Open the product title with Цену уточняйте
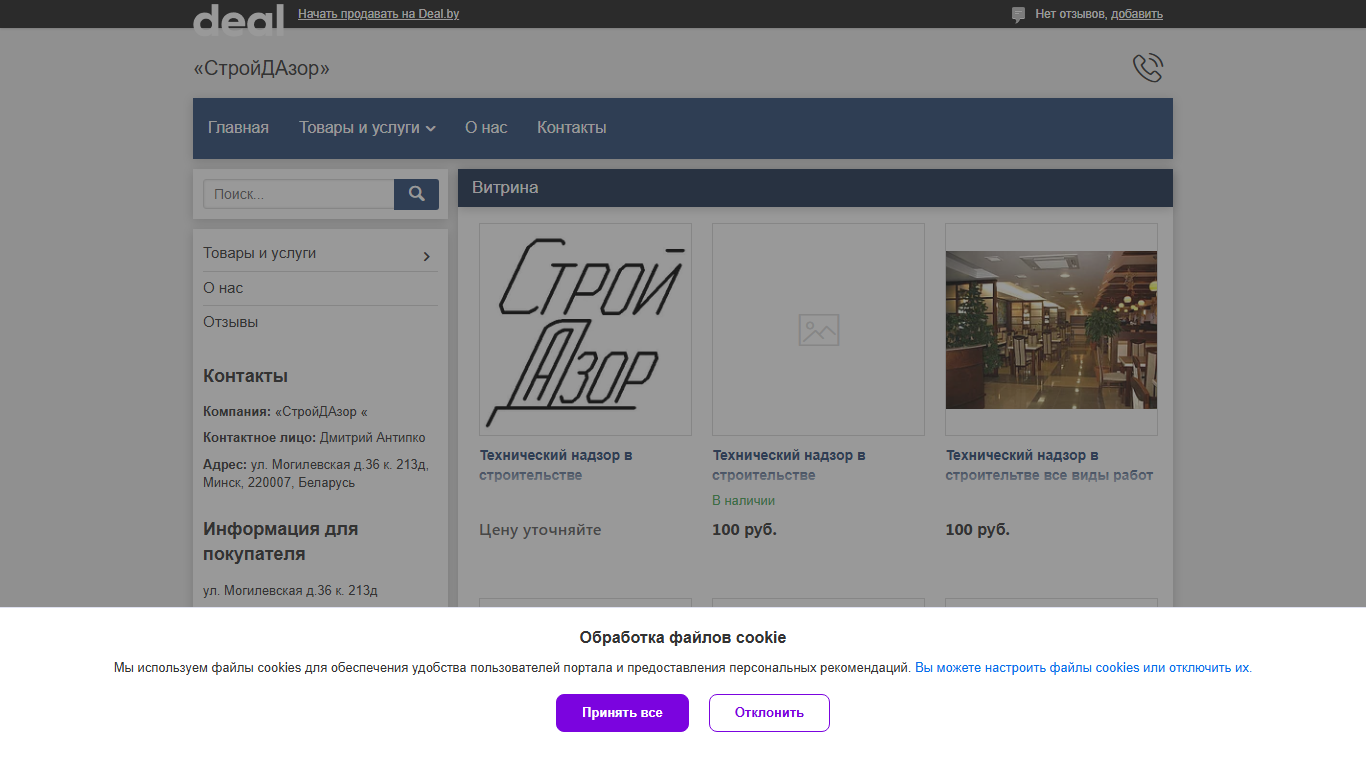Image resolution: width=1366 pixels, height=768 pixels. (556, 465)
